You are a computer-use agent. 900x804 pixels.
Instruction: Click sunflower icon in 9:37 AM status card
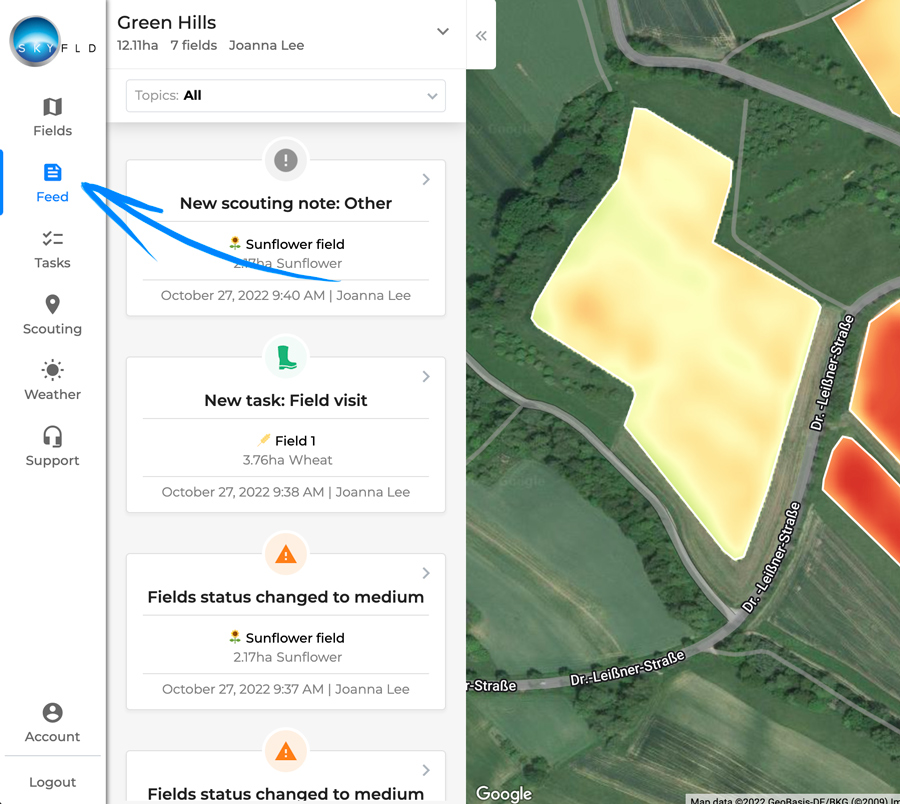click(235, 637)
